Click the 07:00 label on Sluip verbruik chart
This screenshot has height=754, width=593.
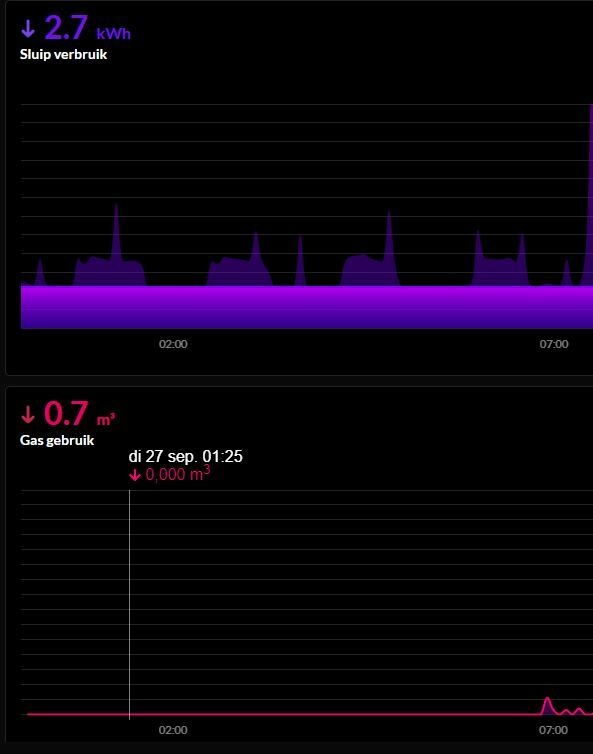[x=554, y=344]
